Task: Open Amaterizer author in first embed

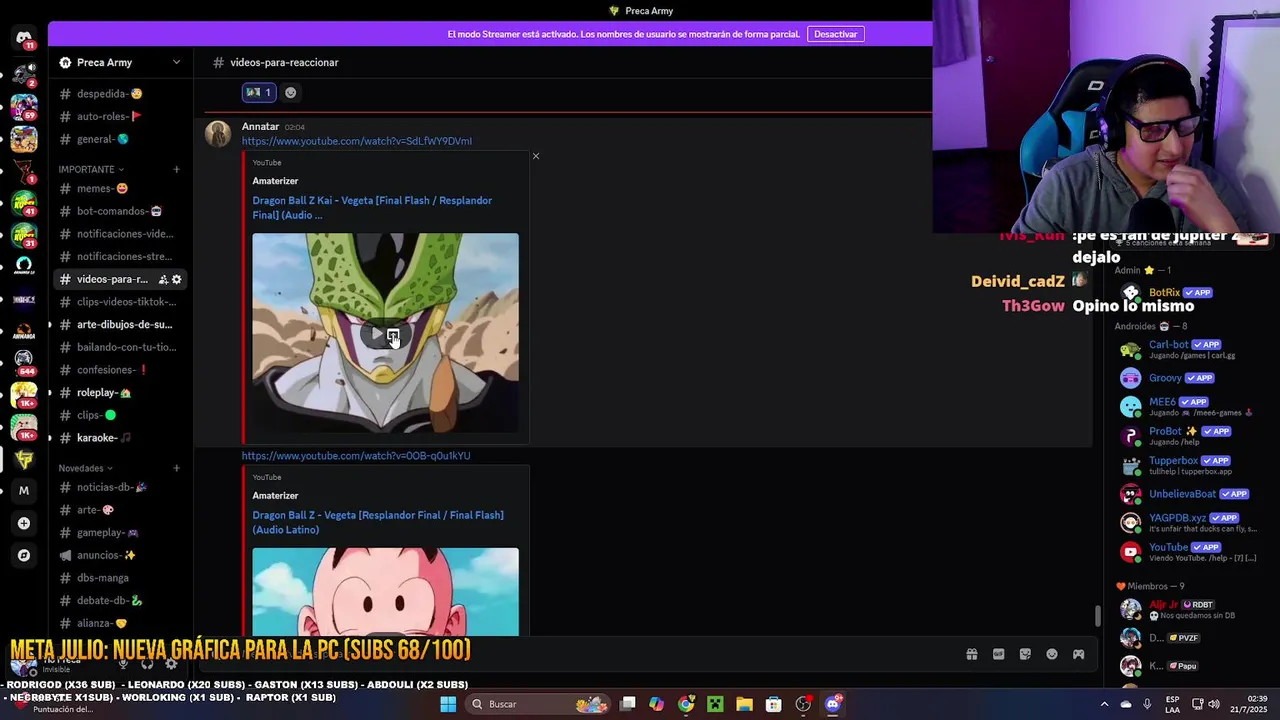Action: click(x=275, y=181)
